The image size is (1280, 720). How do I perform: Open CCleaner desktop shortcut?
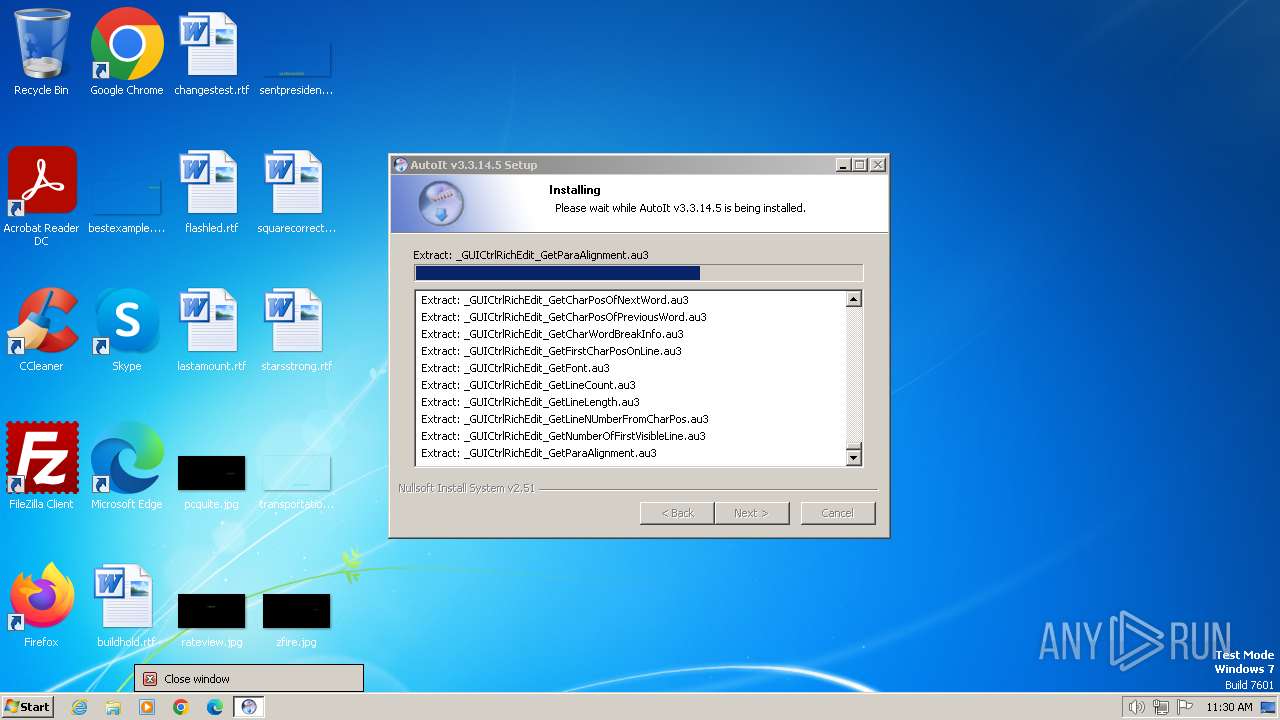click(41, 329)
